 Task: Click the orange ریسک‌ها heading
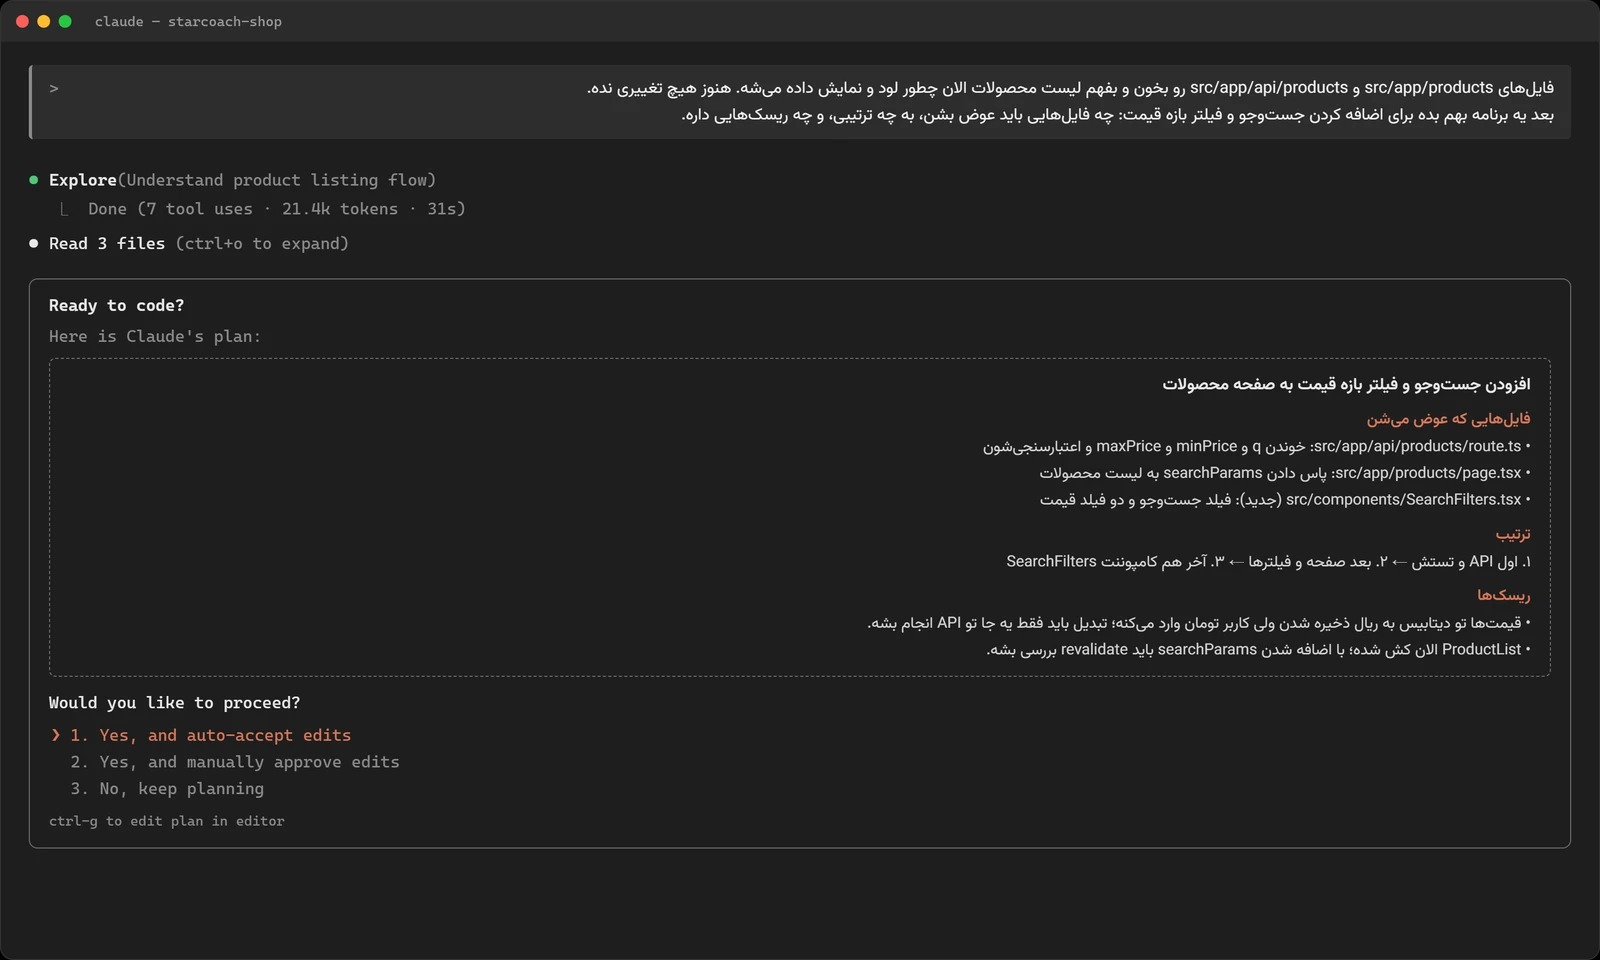coord(1503,595)
